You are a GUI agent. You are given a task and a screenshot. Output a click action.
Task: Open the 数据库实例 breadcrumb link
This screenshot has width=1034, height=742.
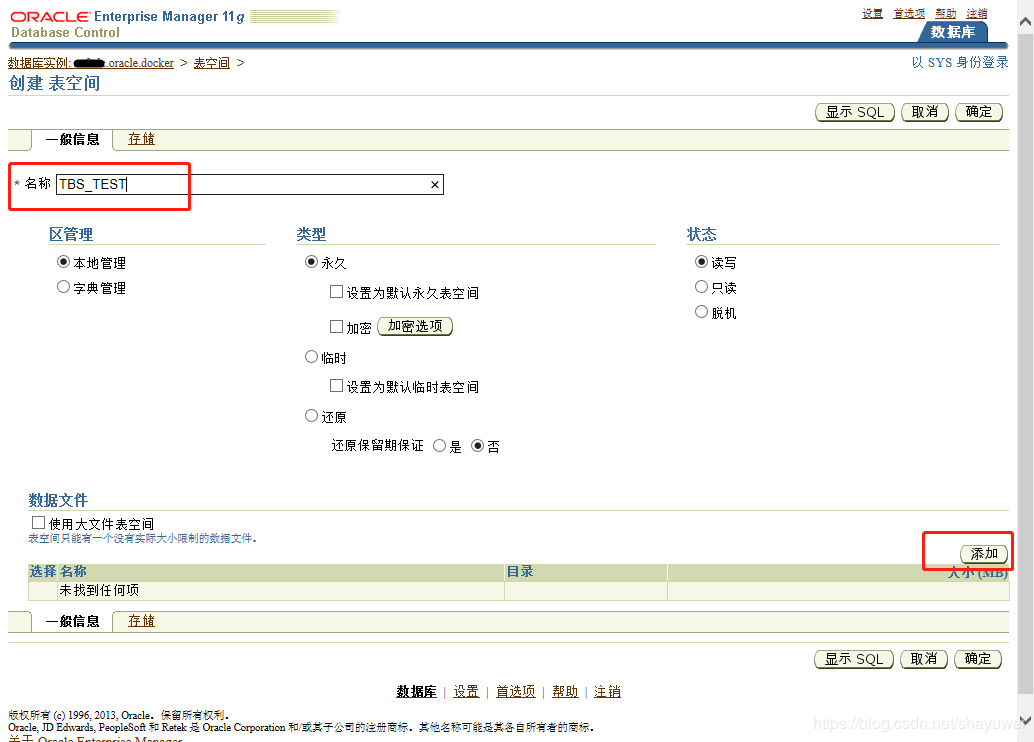click(x=91, y=63)
